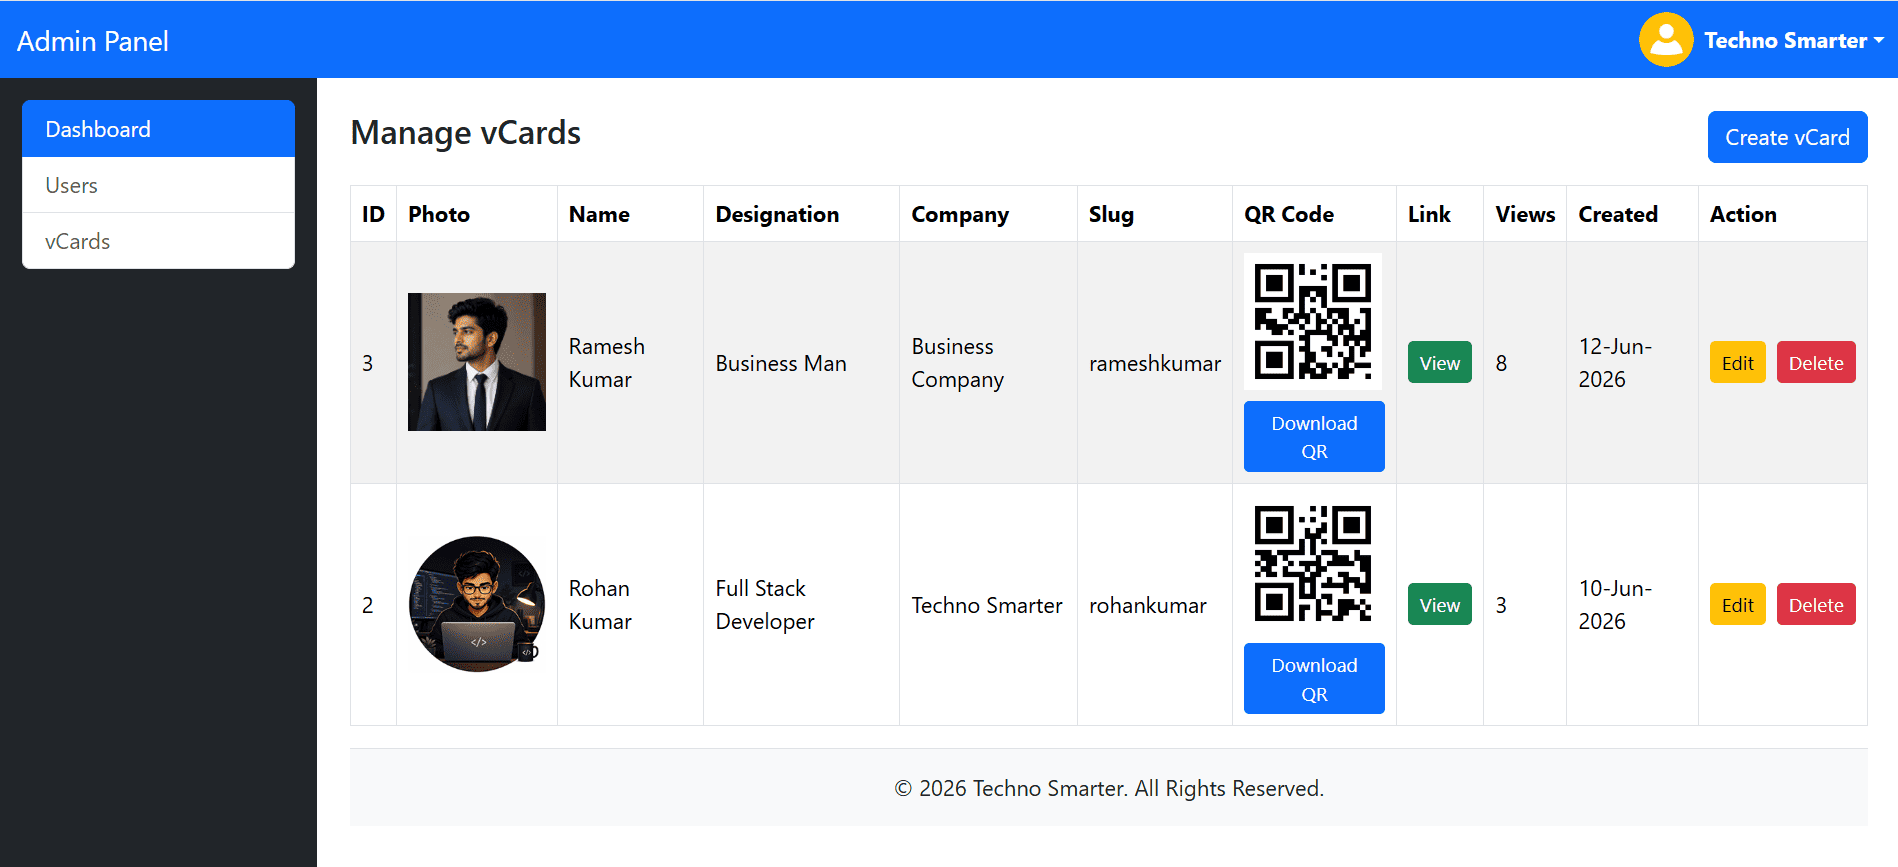
Task: Select Dashboard in the sidebar
Action: point(158,129)
